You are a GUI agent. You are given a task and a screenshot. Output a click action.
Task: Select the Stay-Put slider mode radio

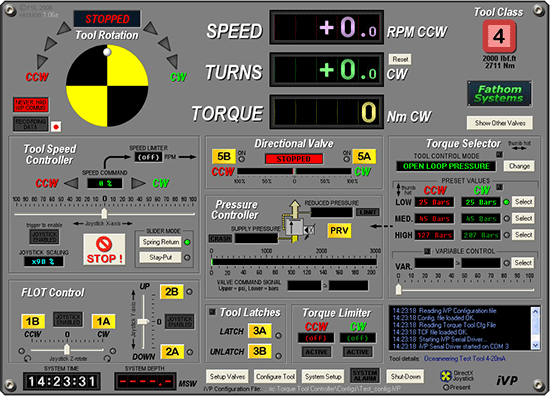coord(187,257)
